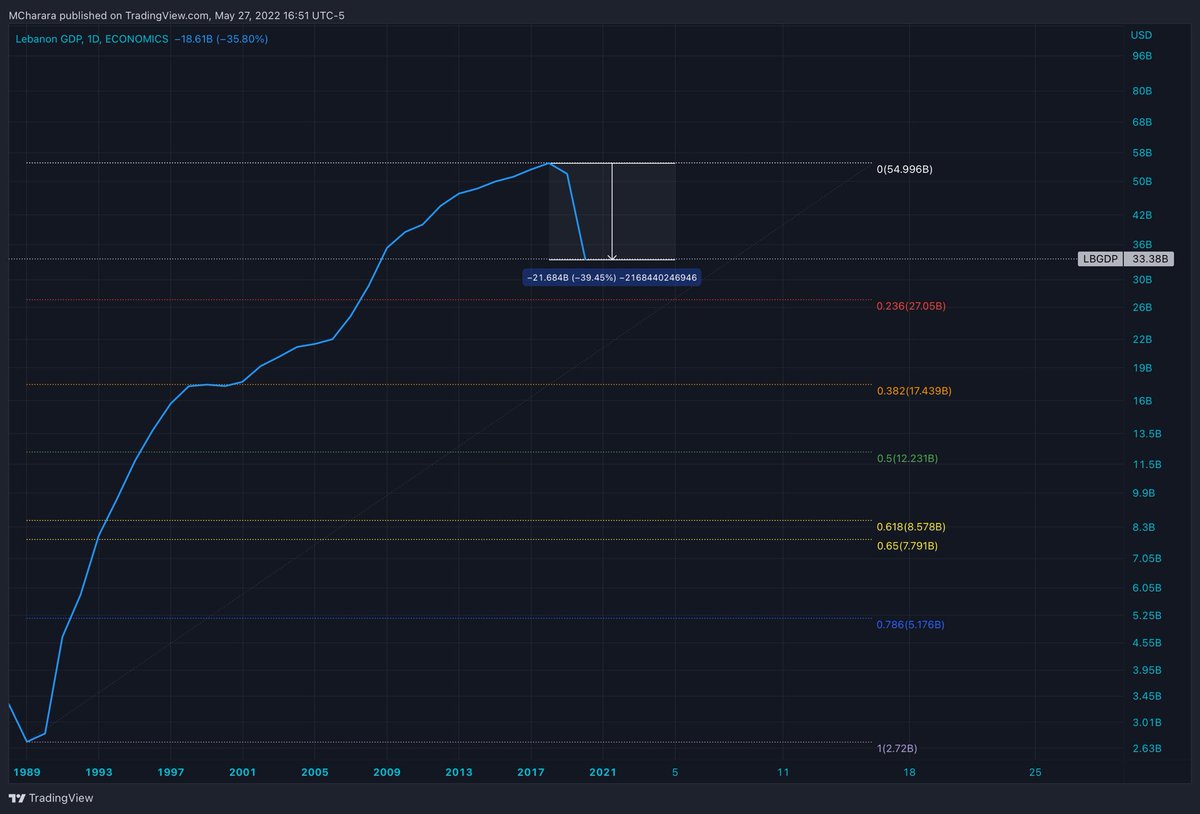Click the 1993 label on time axis
This screenshot has width=1200, height=814.
coord(98,772)
